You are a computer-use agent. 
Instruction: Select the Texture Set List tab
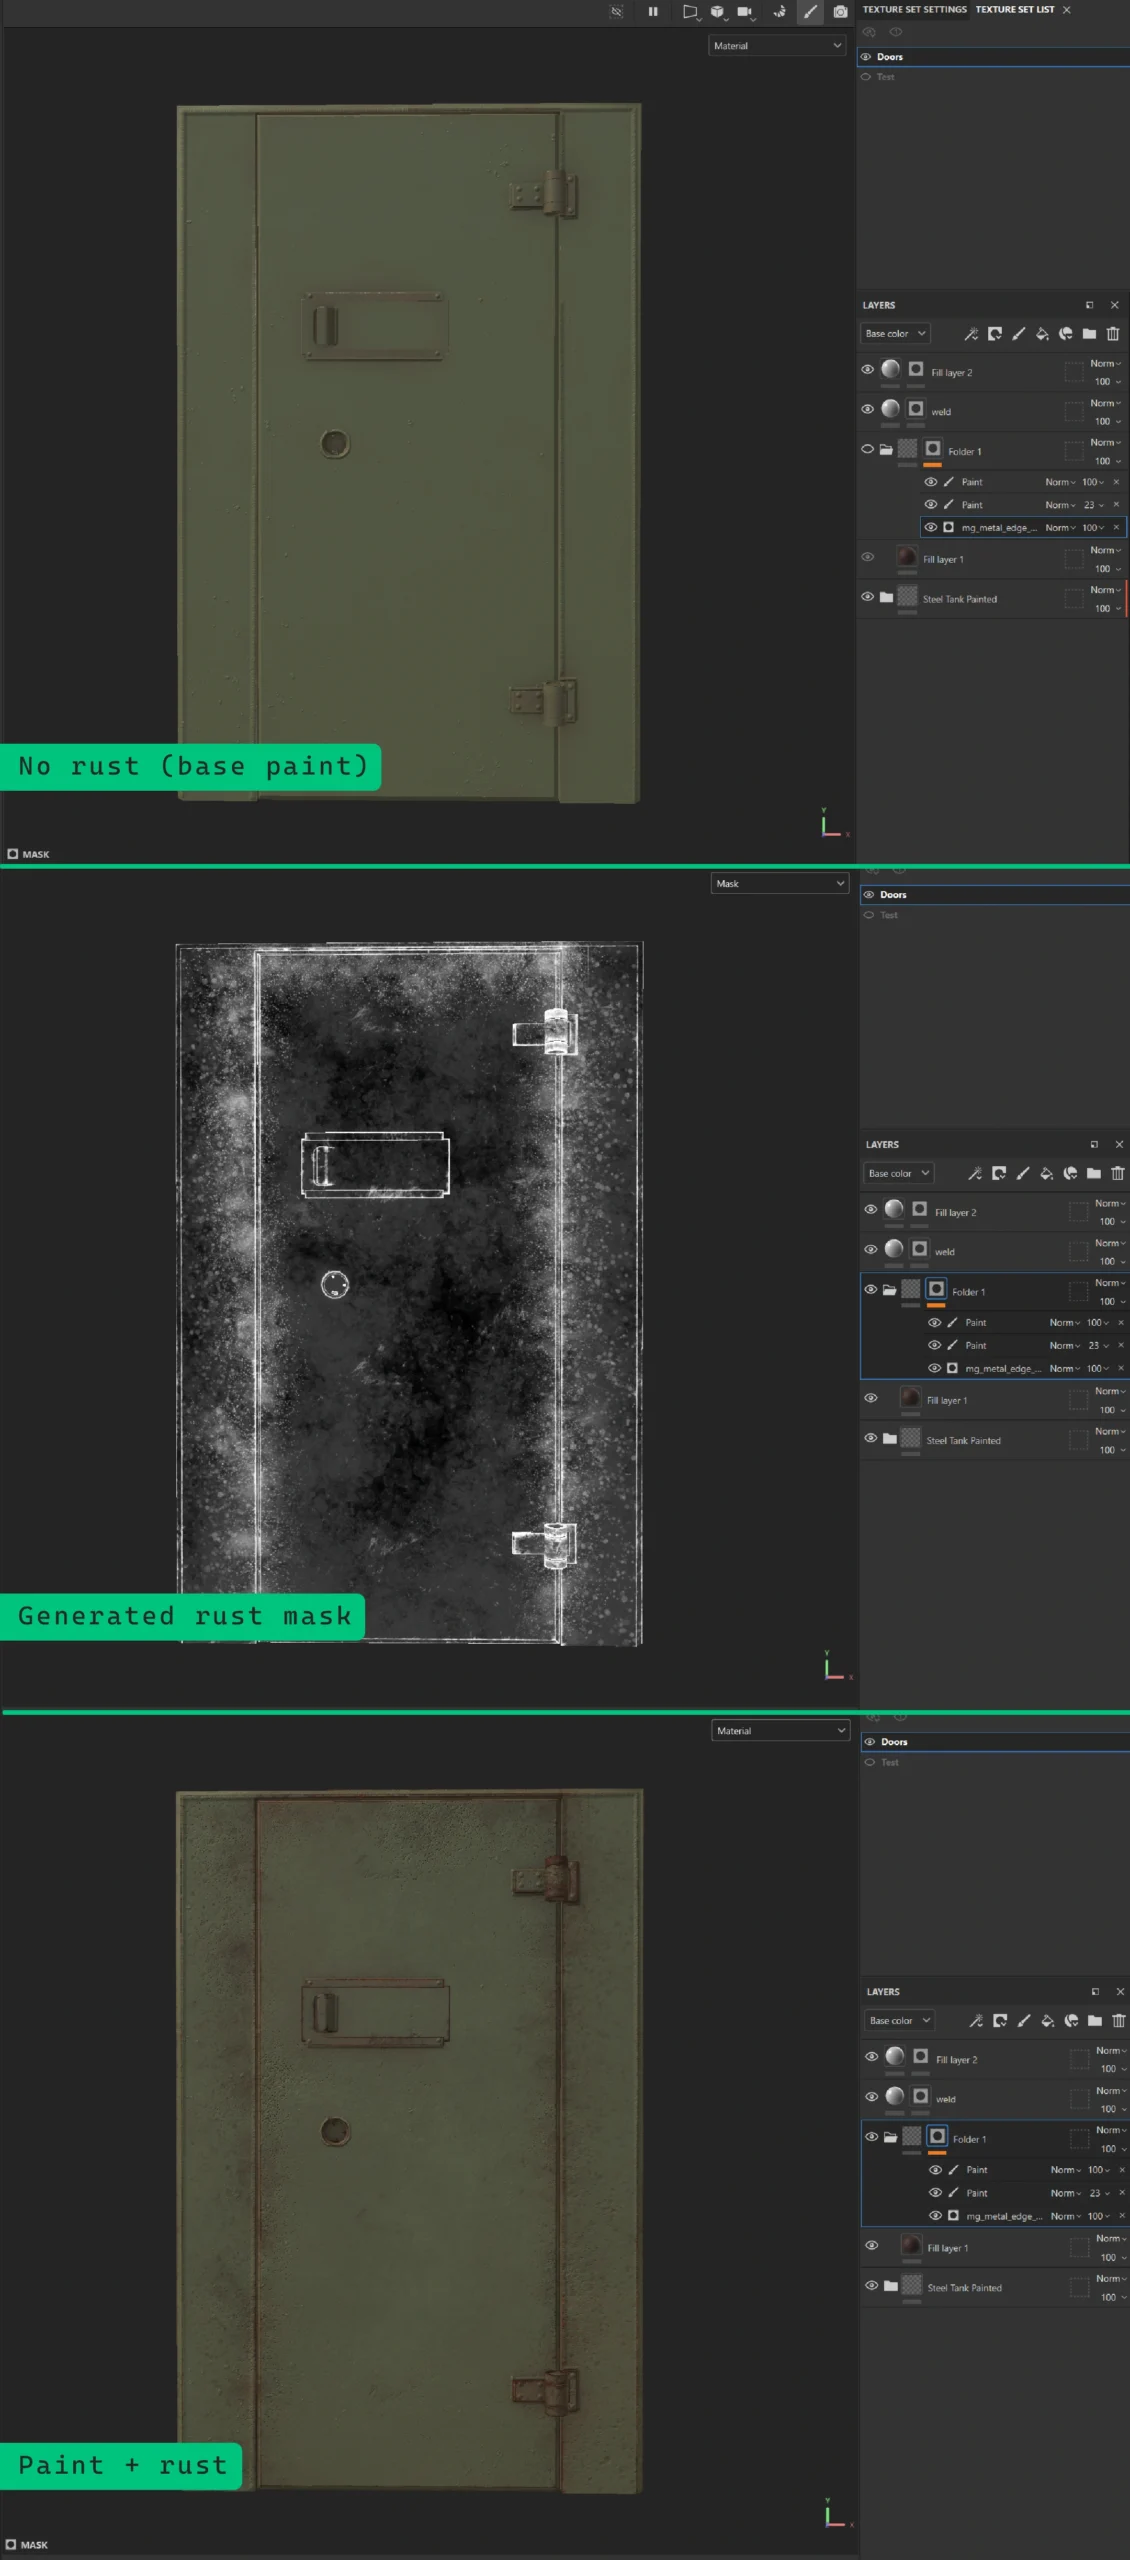click(x=1014, y=10)
